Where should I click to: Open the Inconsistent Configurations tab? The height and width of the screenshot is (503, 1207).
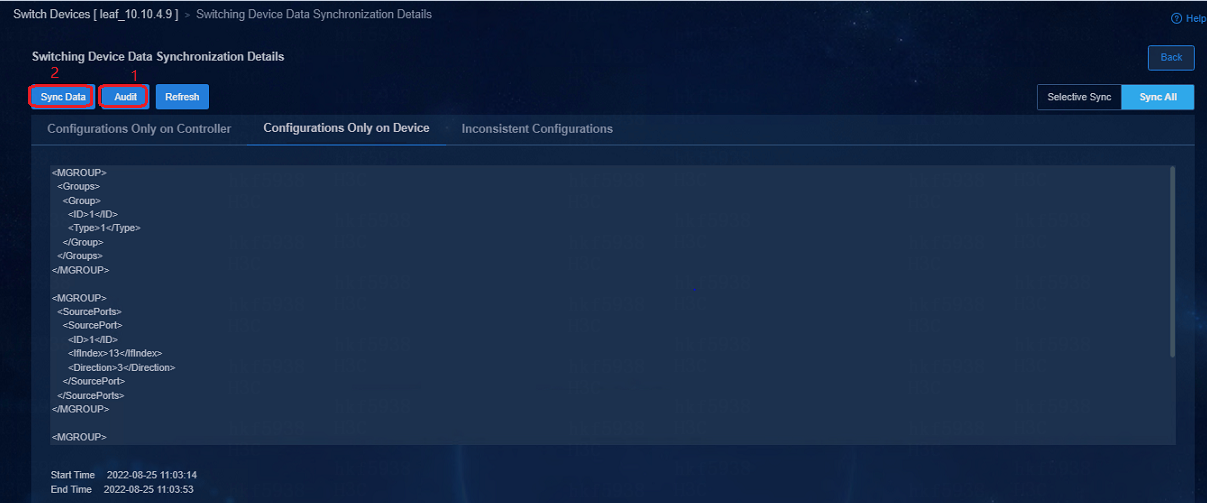537,129
